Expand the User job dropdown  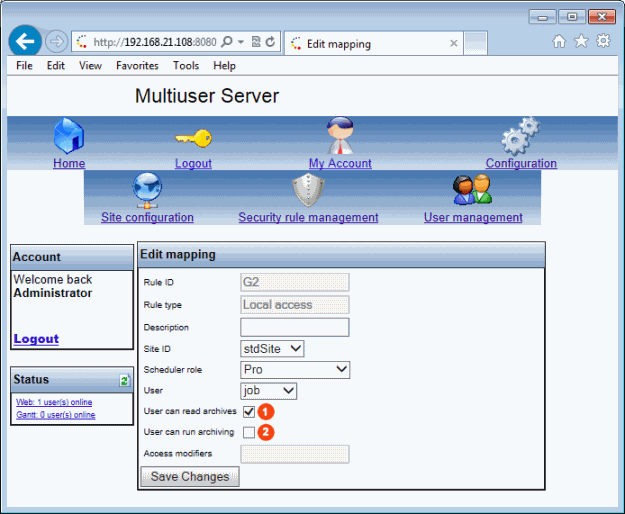(x=269, y=391)
